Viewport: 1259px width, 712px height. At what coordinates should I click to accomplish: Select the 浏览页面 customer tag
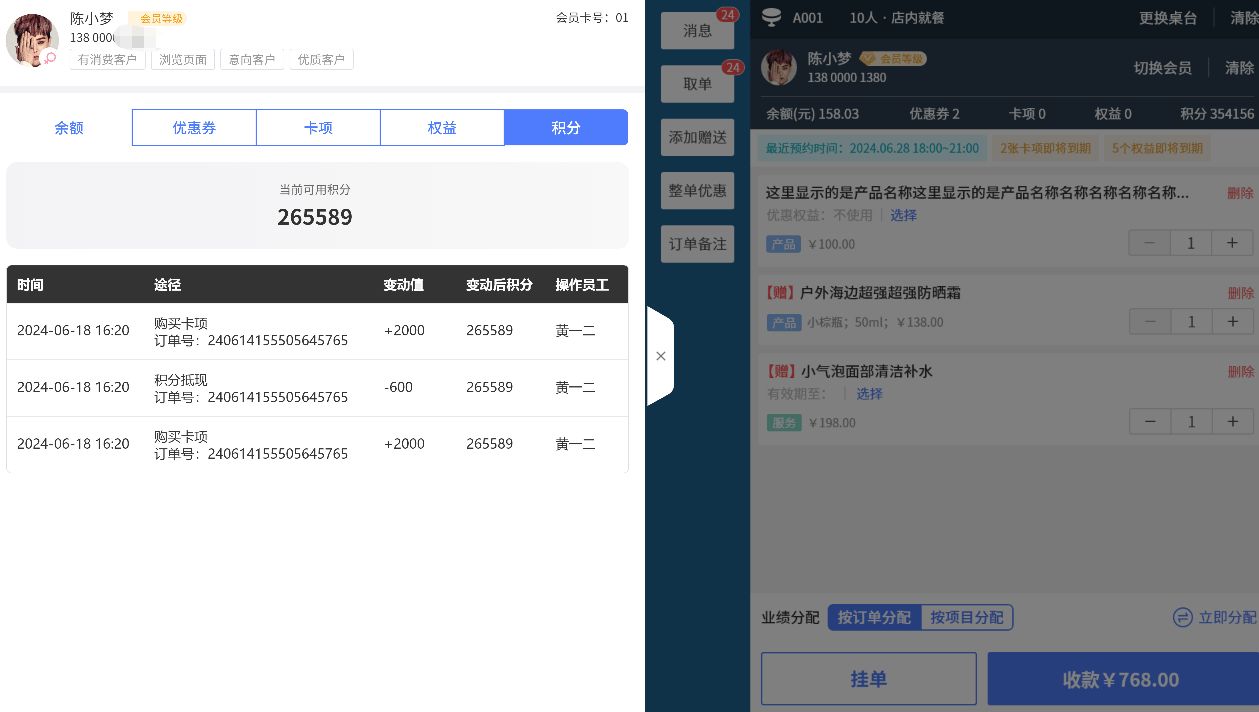click(183, 60)
